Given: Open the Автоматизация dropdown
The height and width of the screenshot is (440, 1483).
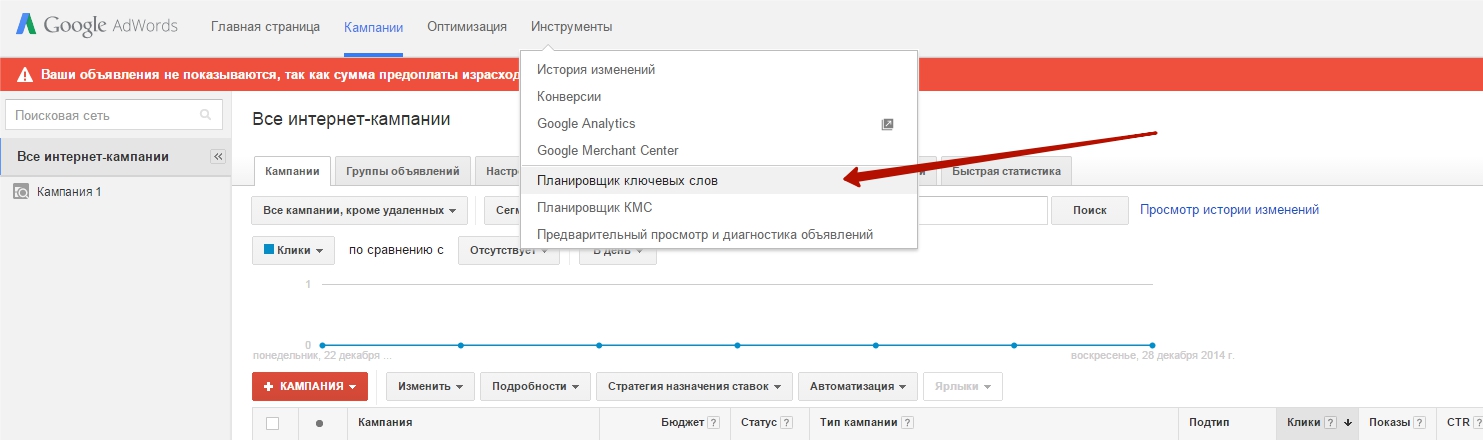Looking at the screenshot, I should point(859,386).
